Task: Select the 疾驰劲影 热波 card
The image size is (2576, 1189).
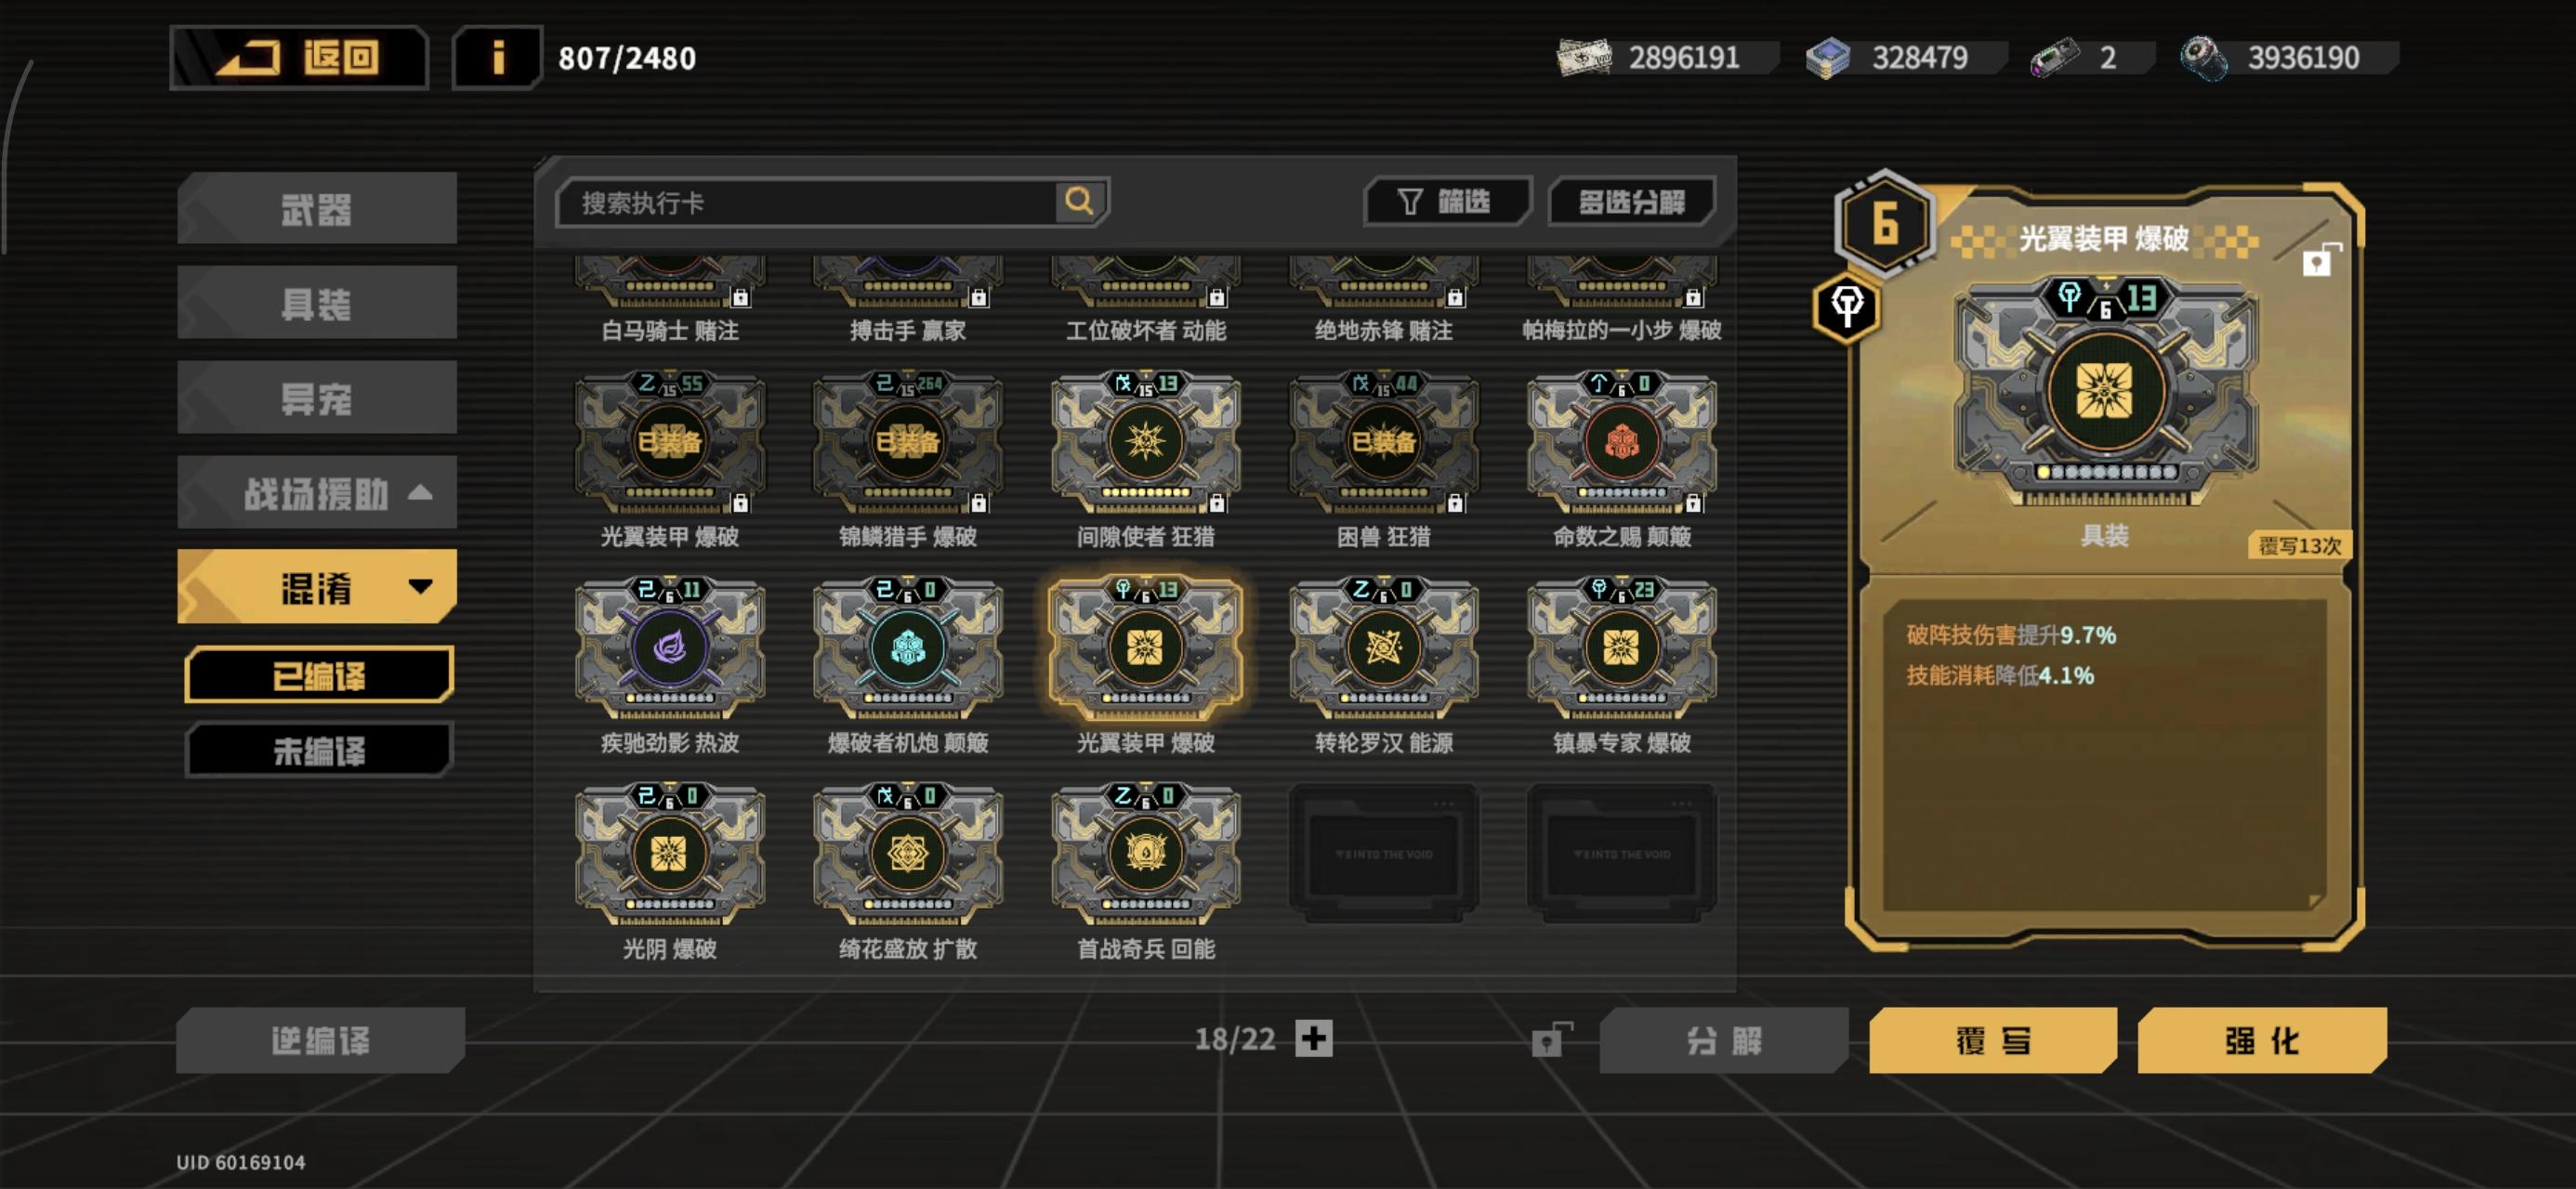Action: pyautogui.click(x=670, y=664)
